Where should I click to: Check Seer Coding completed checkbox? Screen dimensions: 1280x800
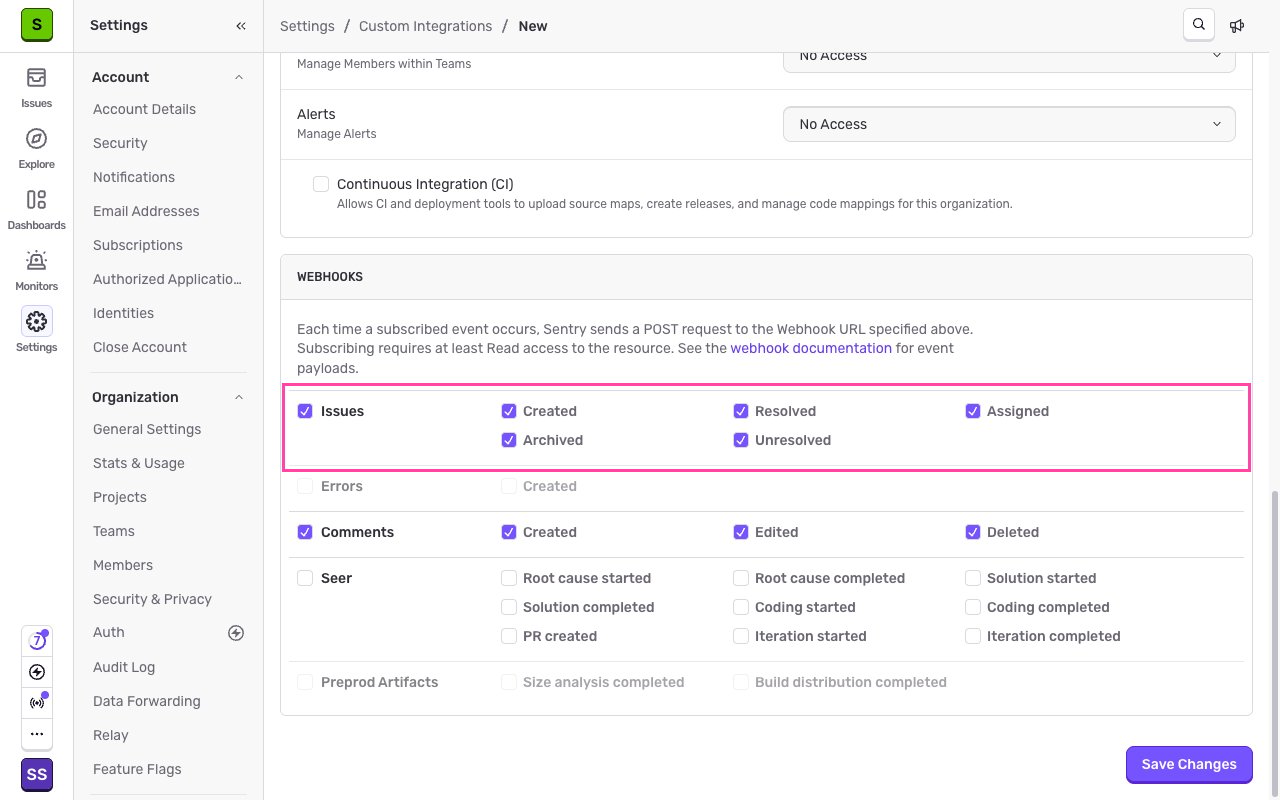(973, 607)
